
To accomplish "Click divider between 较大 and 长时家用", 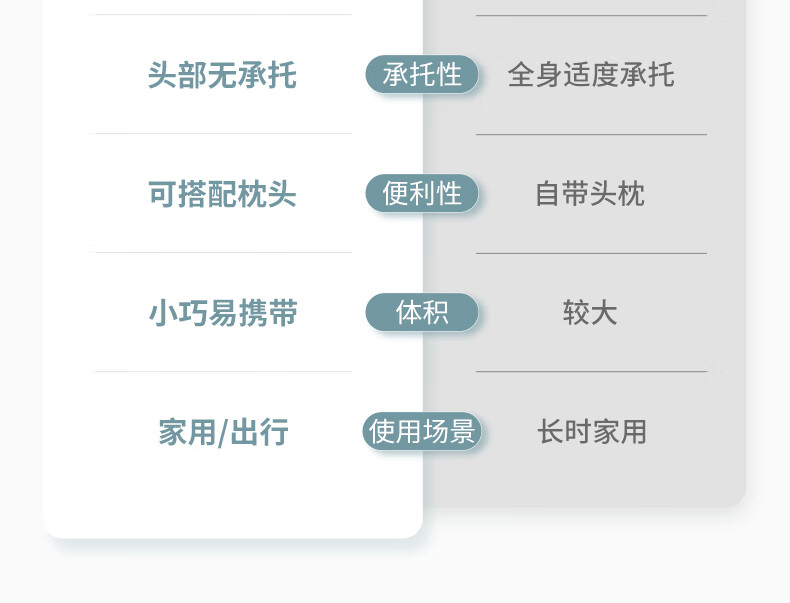I will (x=591, y=372).
